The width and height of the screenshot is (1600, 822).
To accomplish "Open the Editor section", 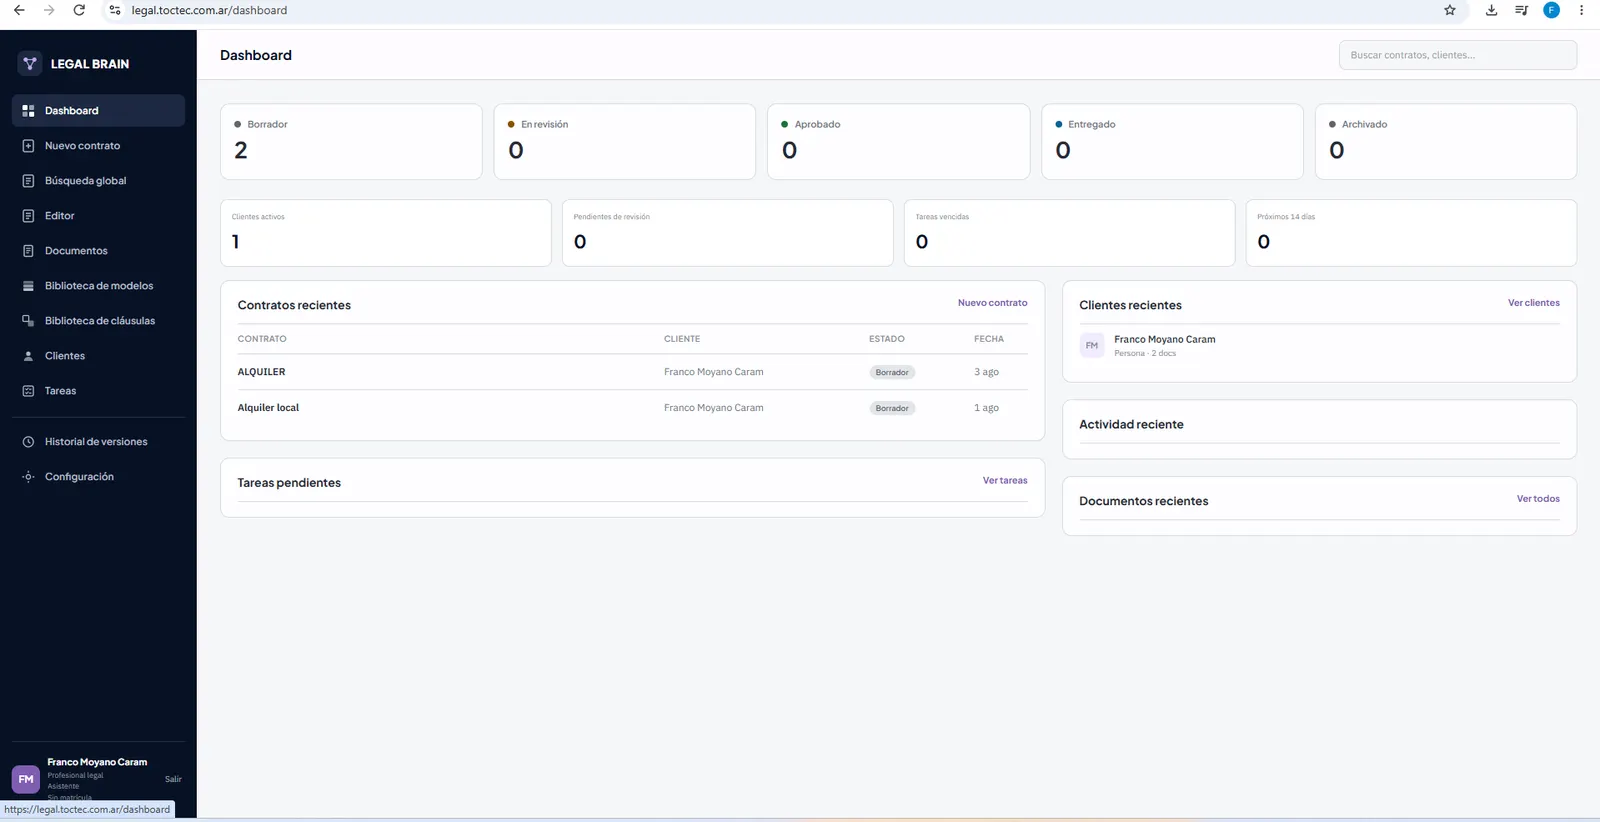I will point(98,216).
